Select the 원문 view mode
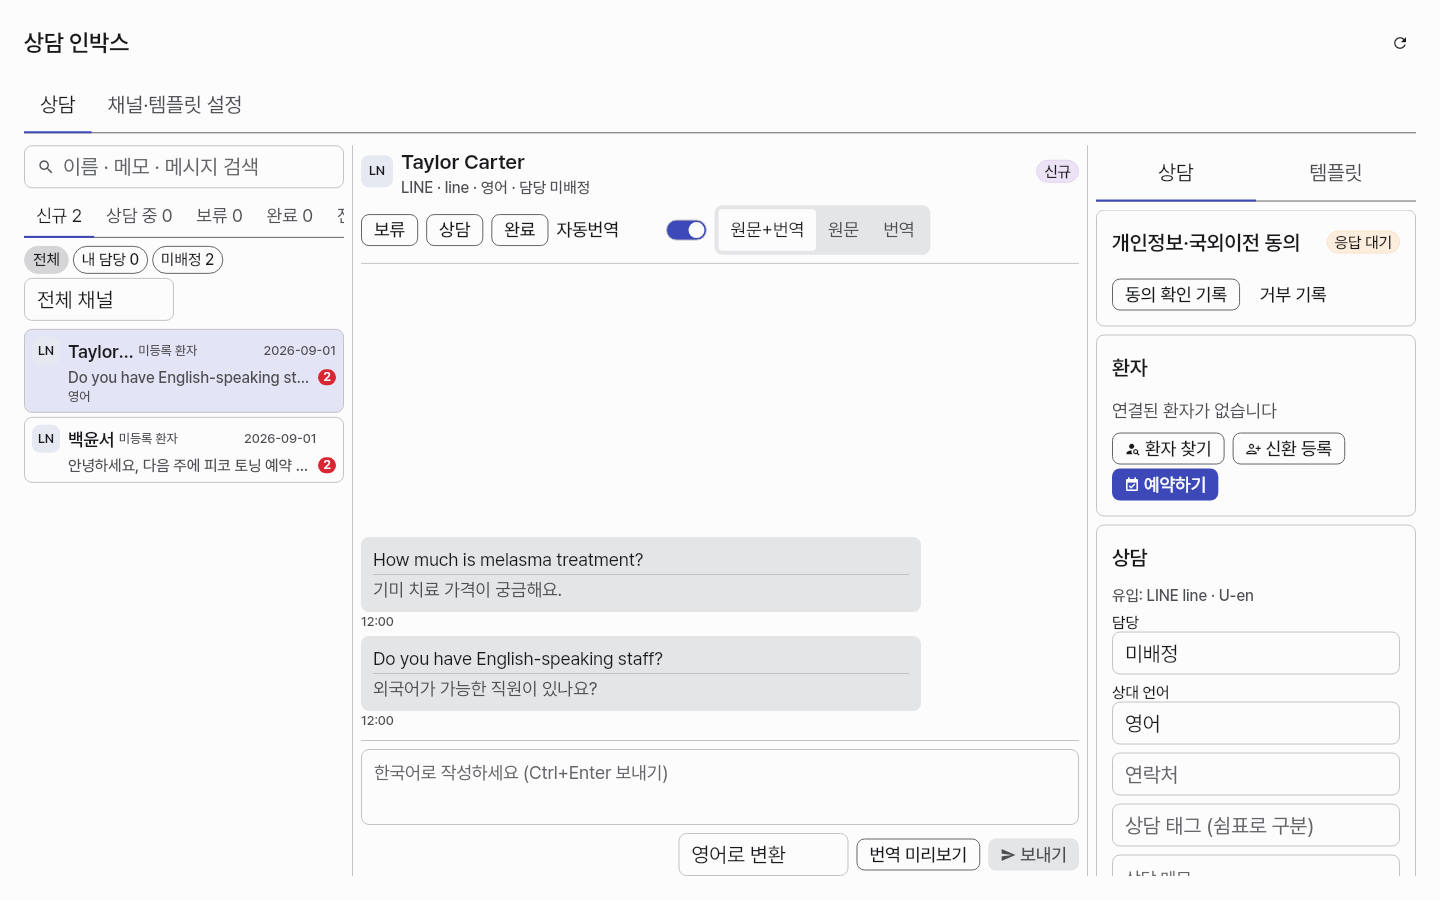The image size is (1440, 900). pyautogui.click(x=843, y=230)
